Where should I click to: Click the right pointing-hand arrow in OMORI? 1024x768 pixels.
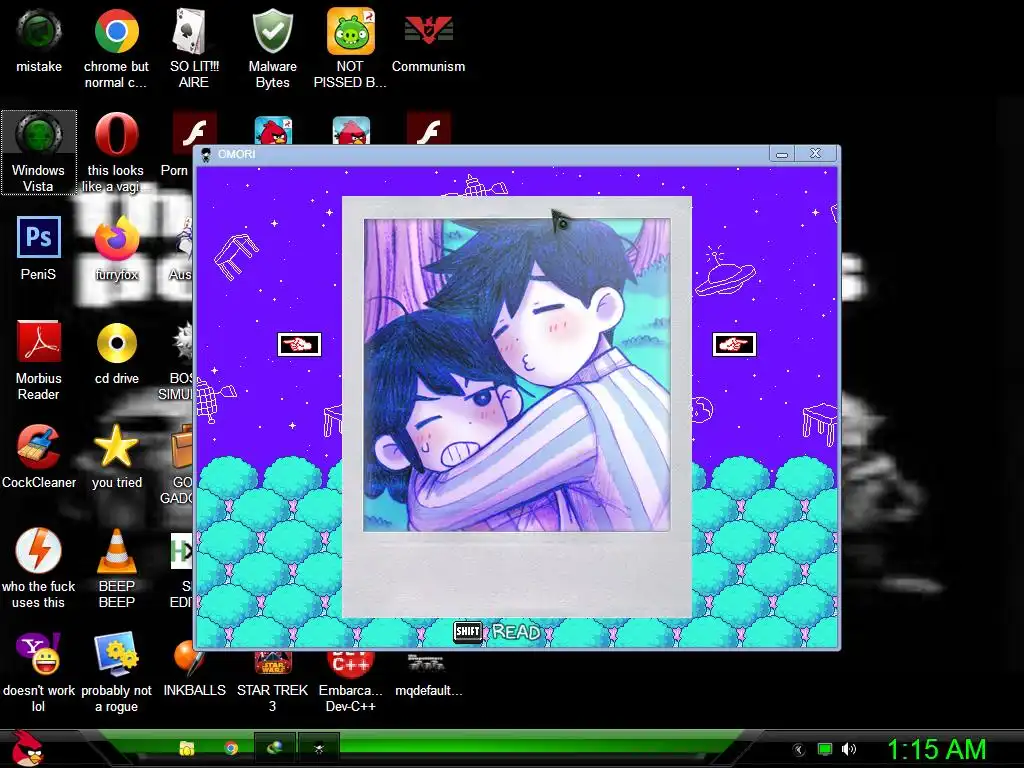(734, 344)
